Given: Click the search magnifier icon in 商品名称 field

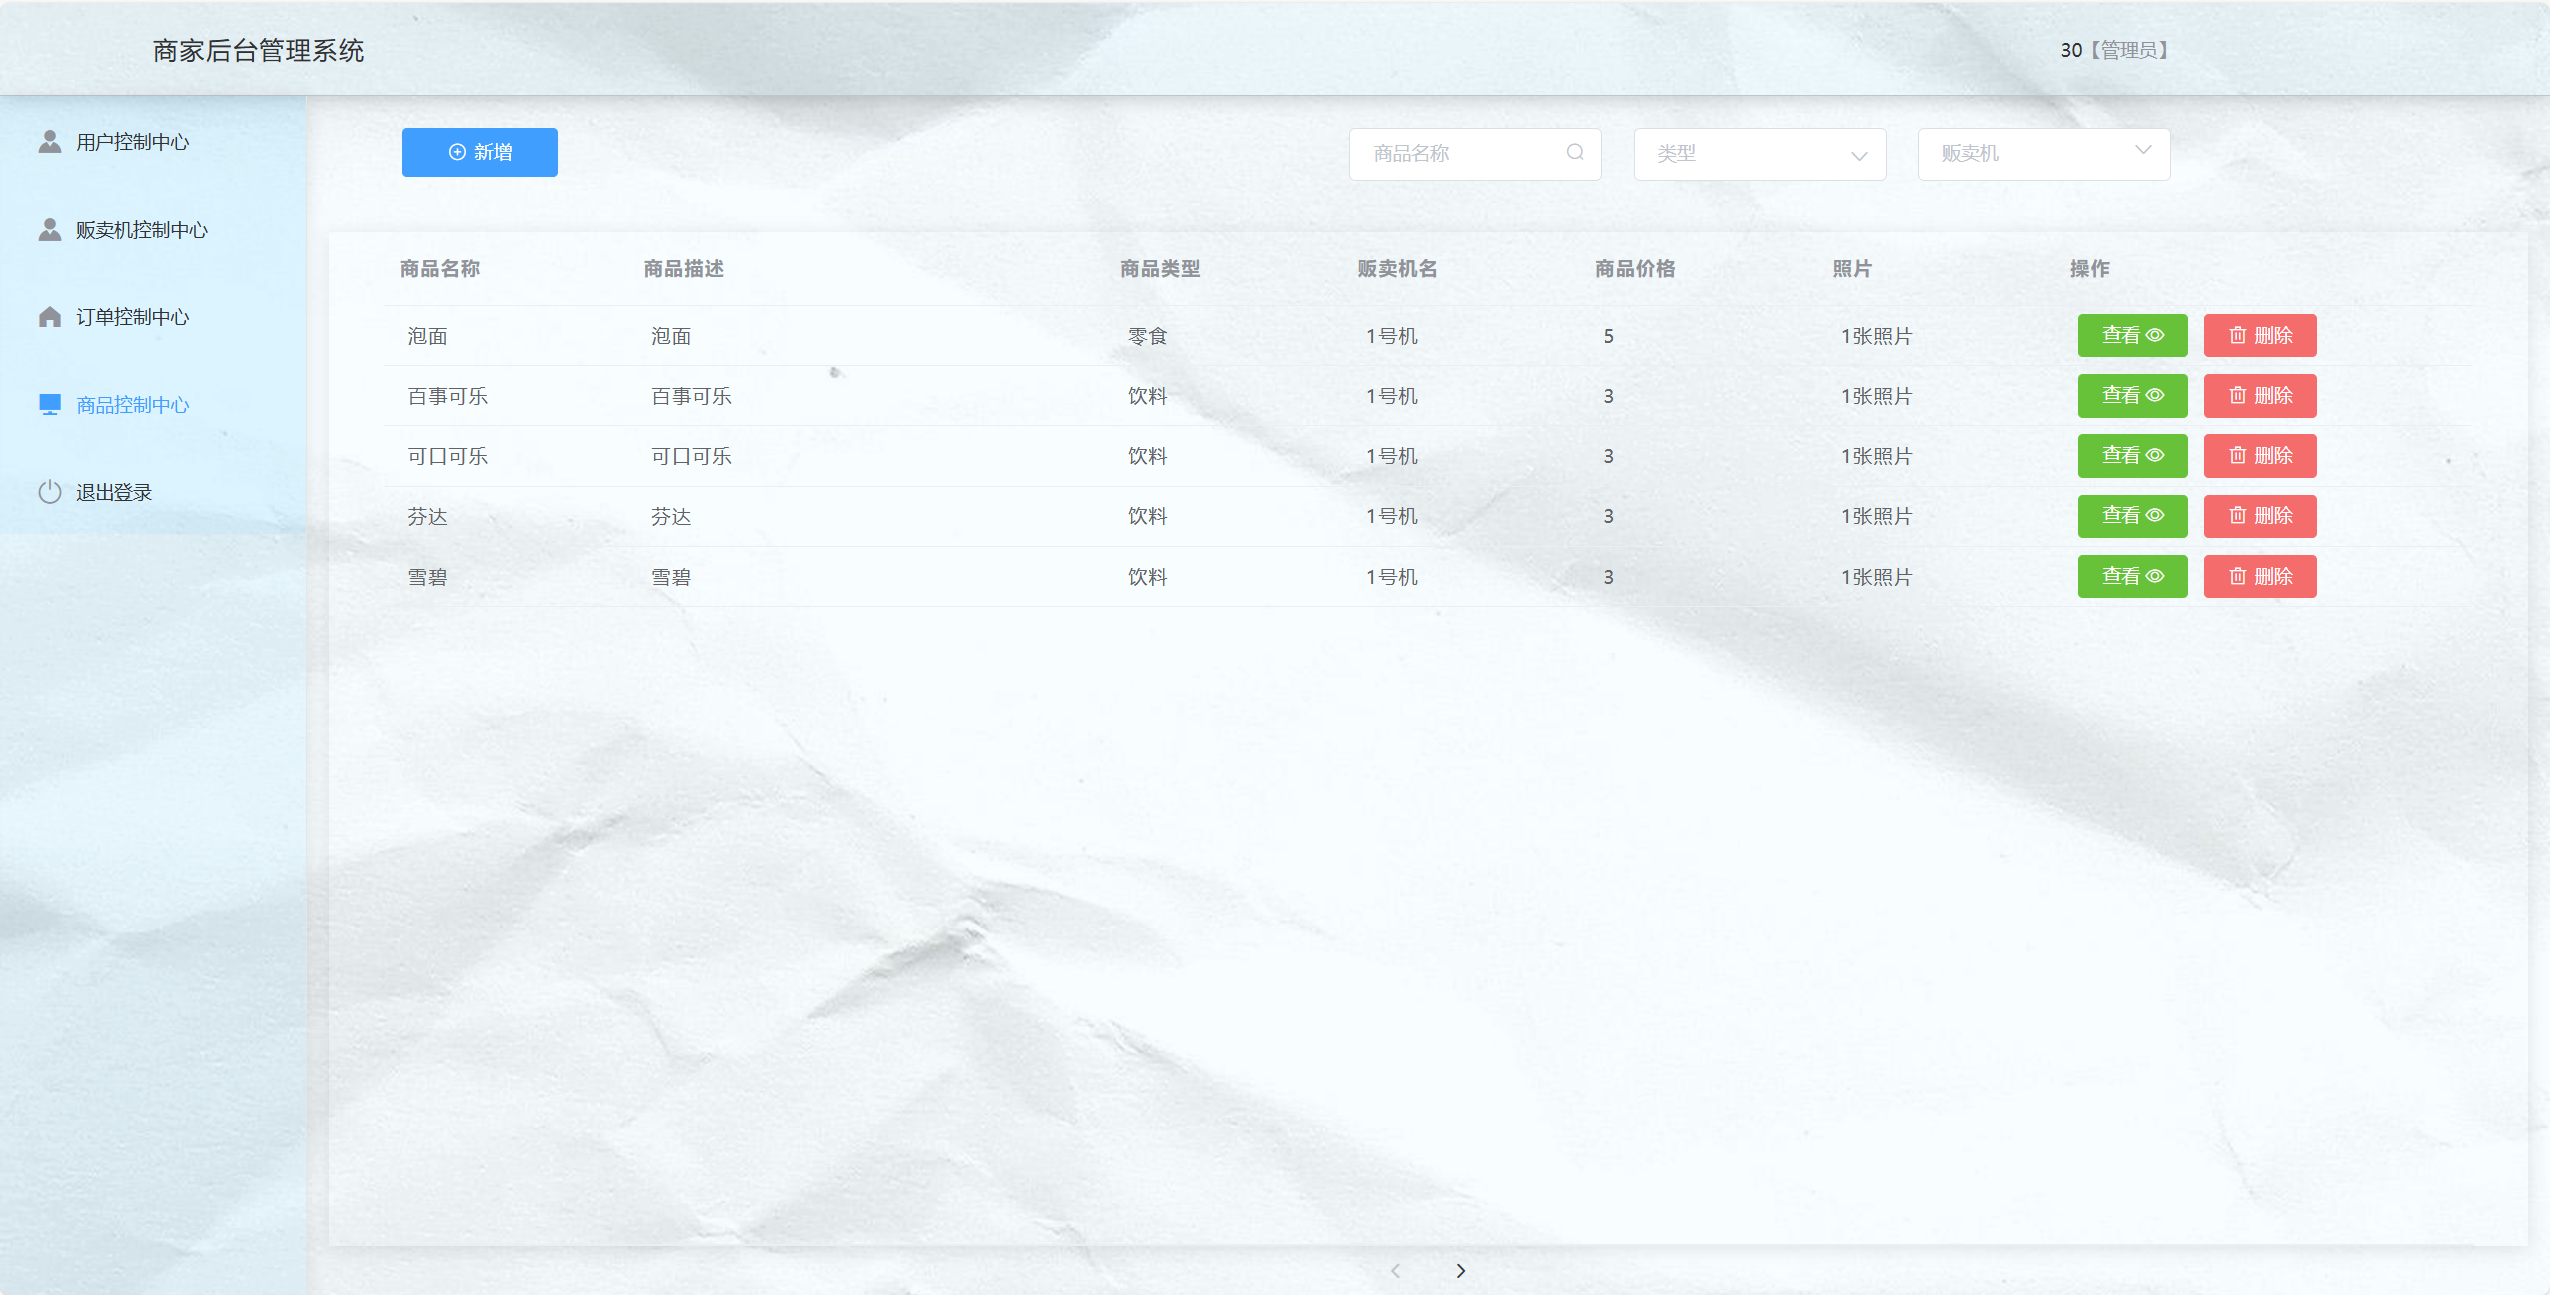Looking at the screenshot, I should (x=1575, y=152).
